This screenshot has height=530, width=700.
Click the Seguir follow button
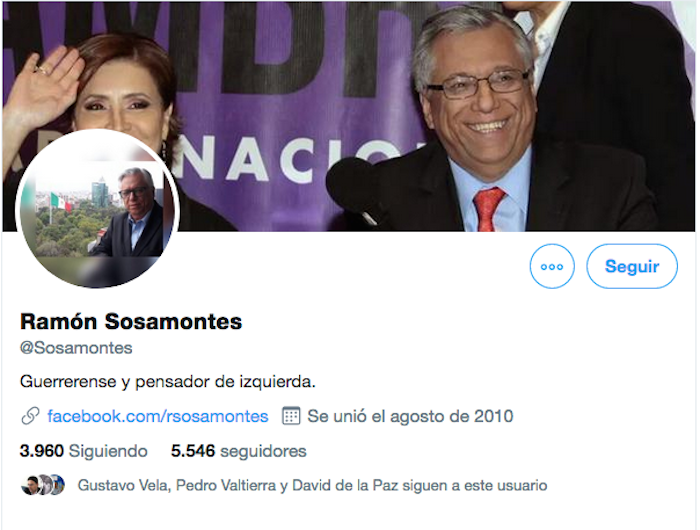[632, 266]
